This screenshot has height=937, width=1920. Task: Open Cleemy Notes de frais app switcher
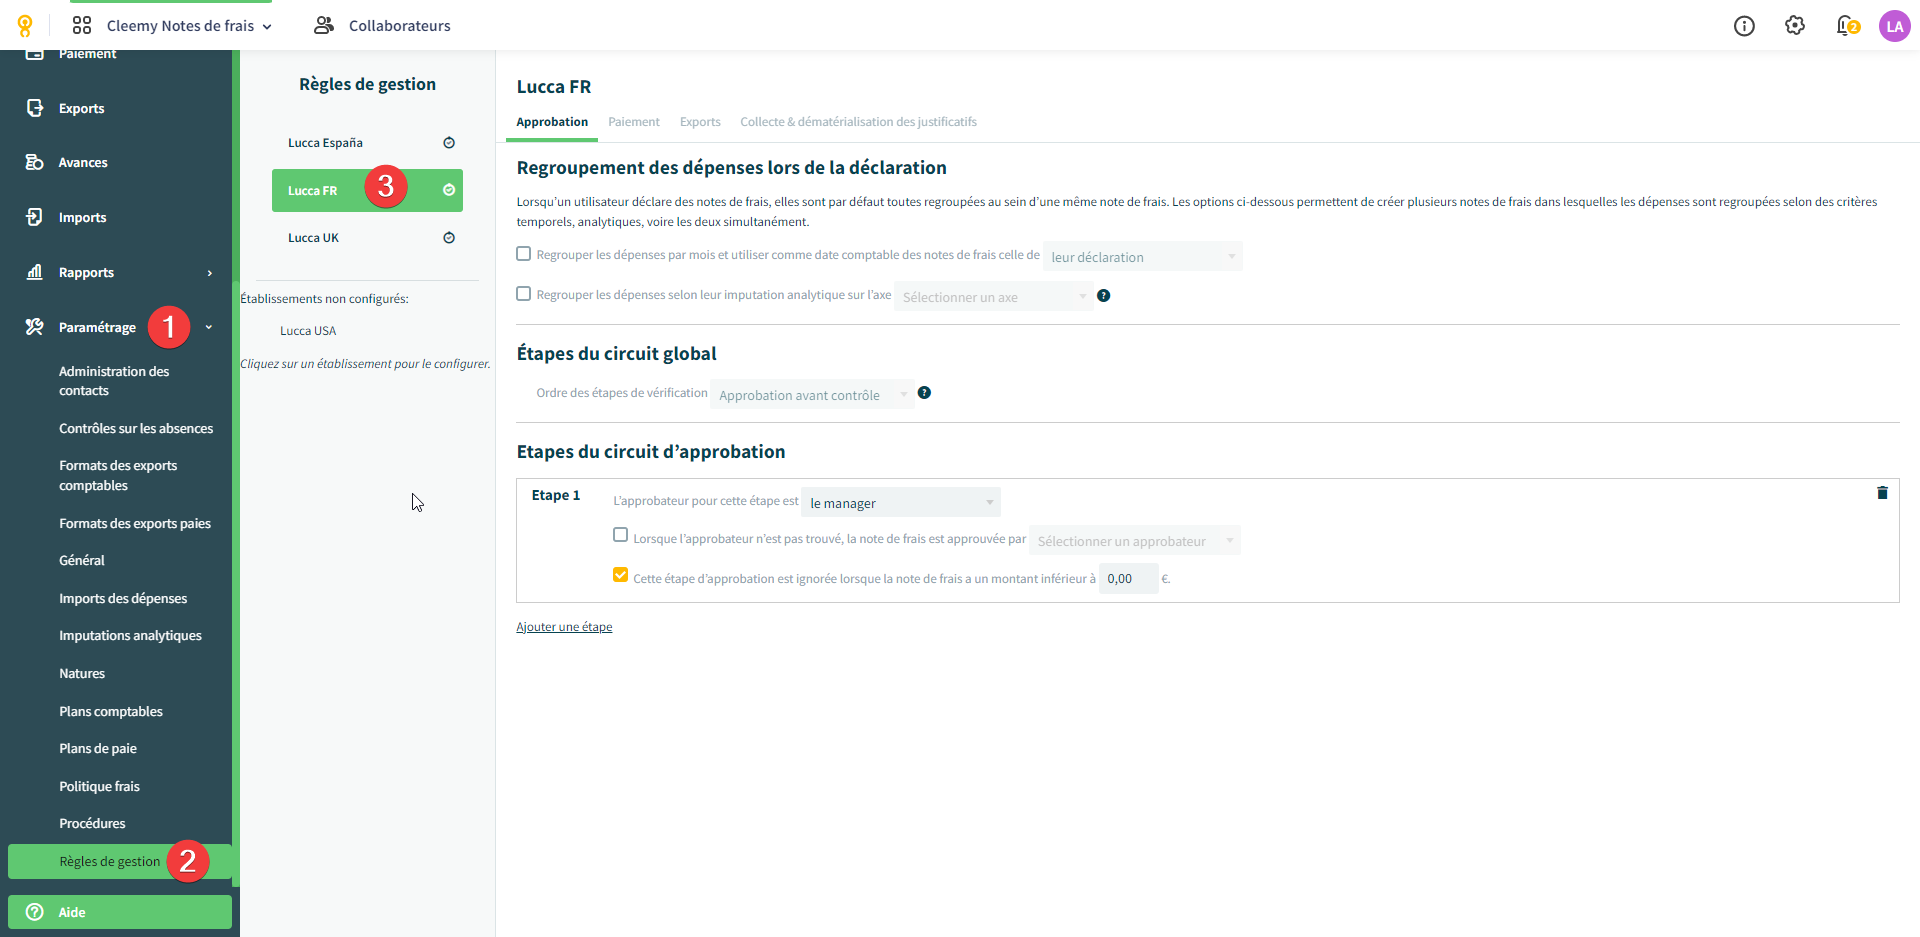pos(188,26)
